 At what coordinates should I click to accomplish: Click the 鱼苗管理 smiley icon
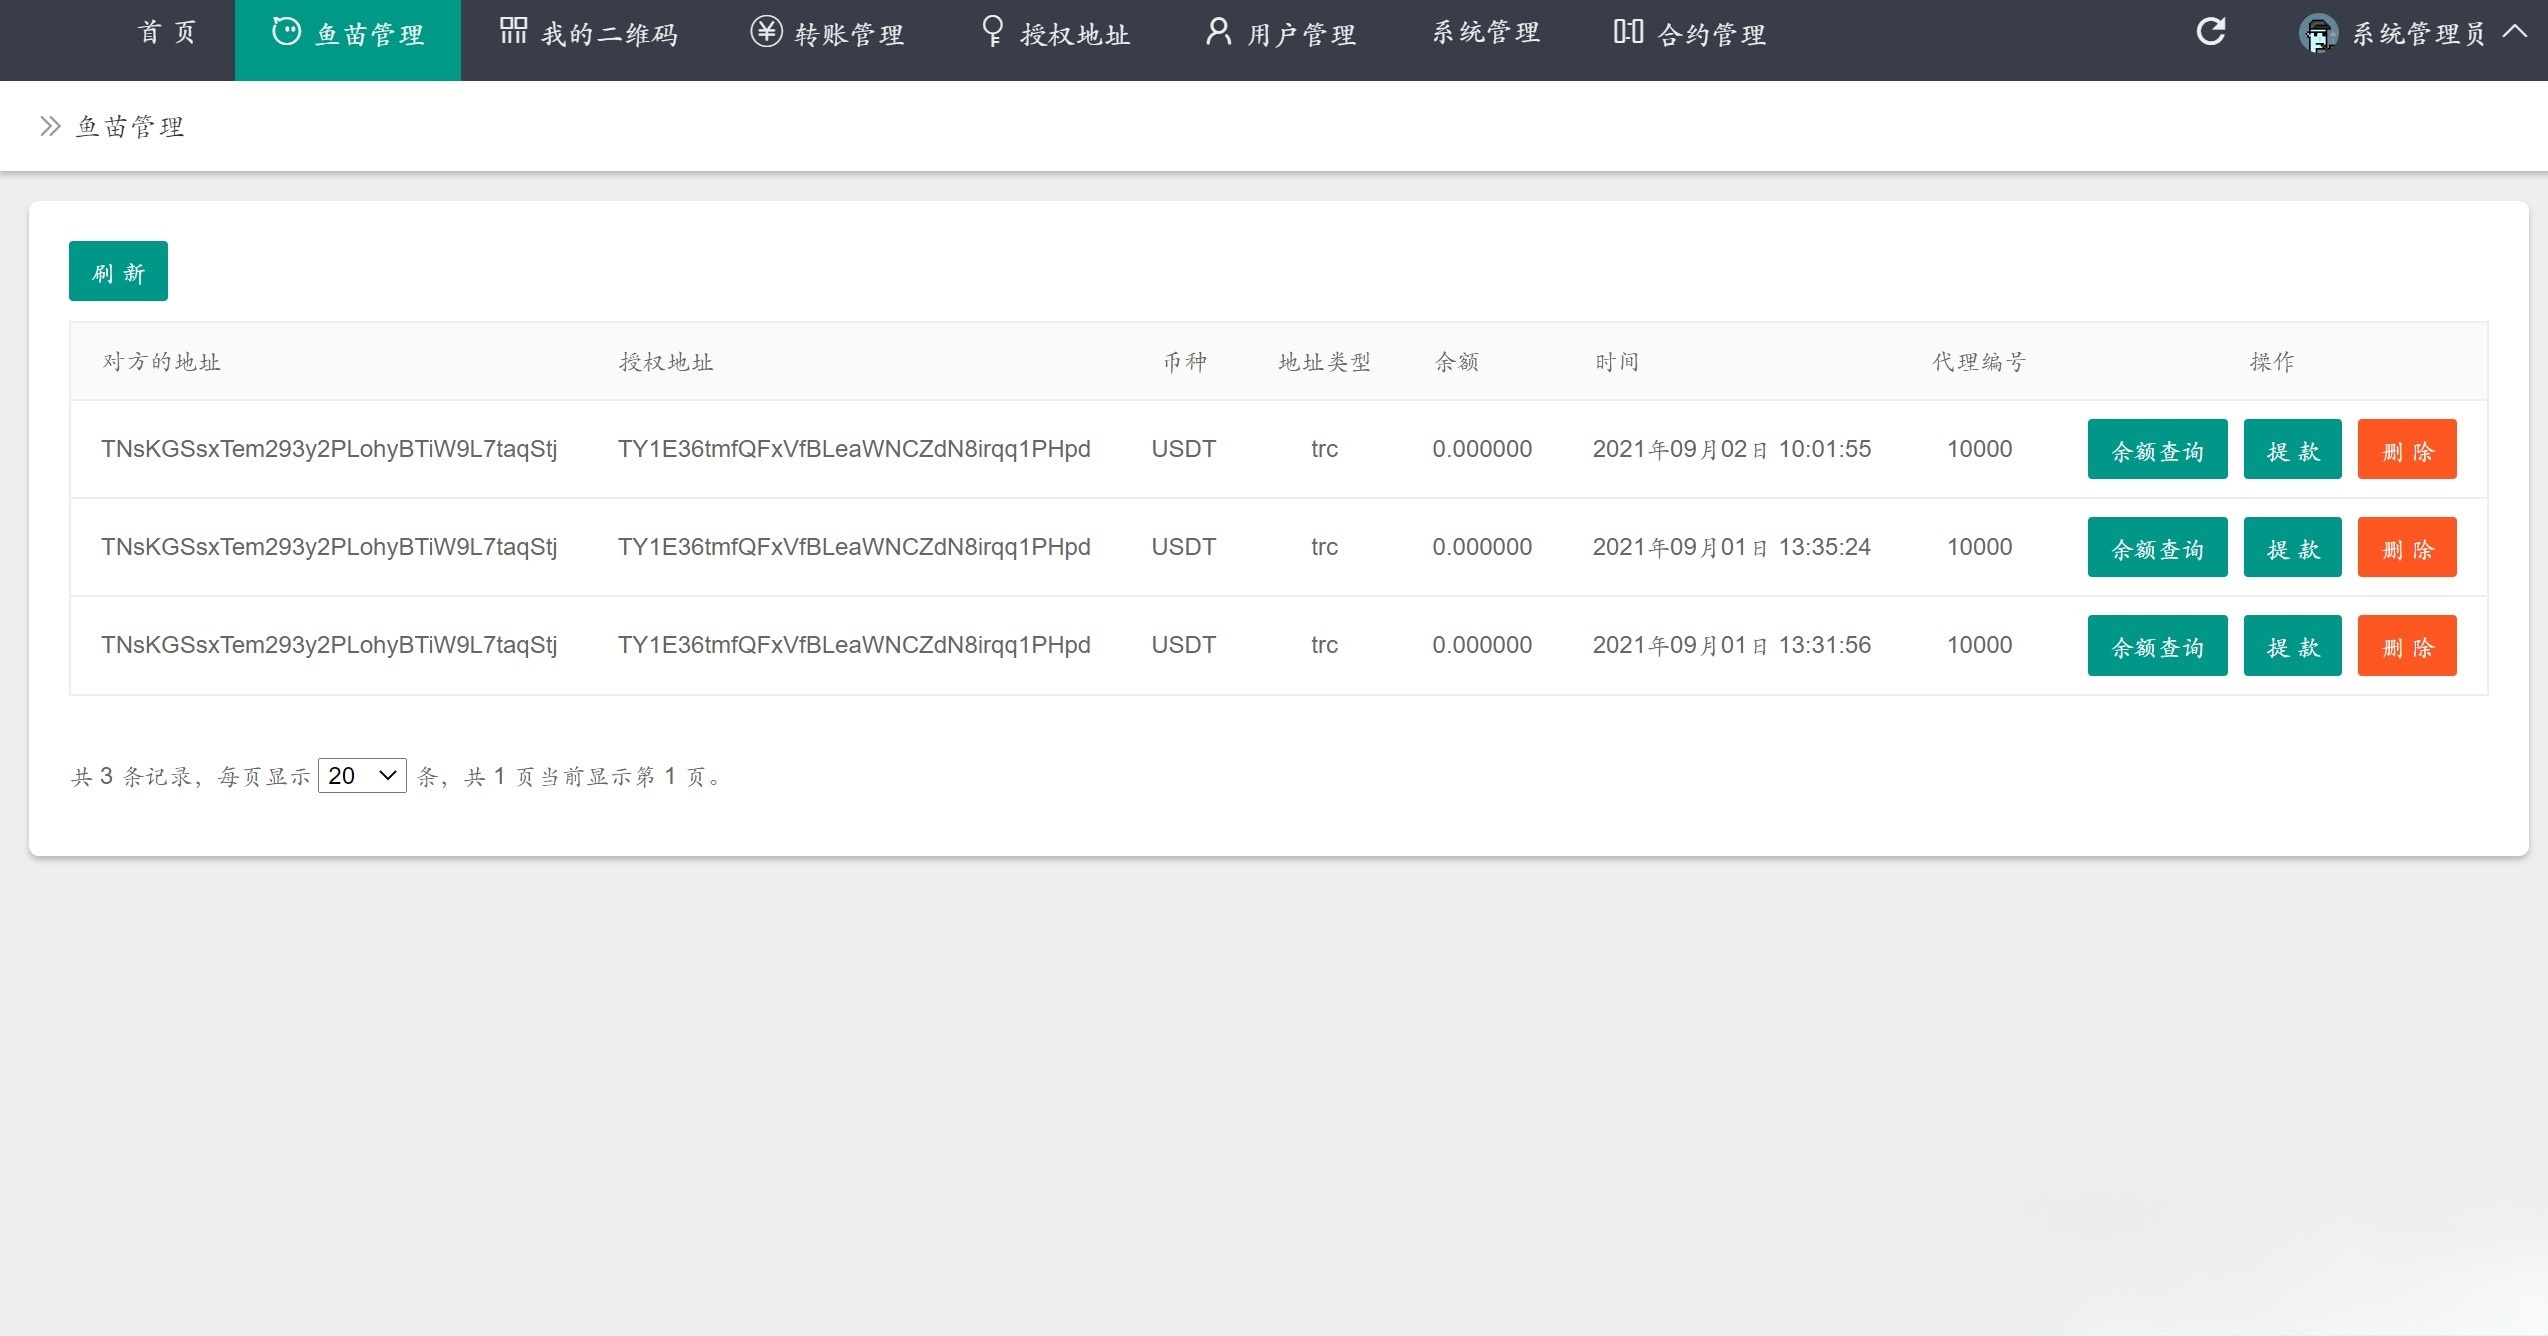point(286,31)
